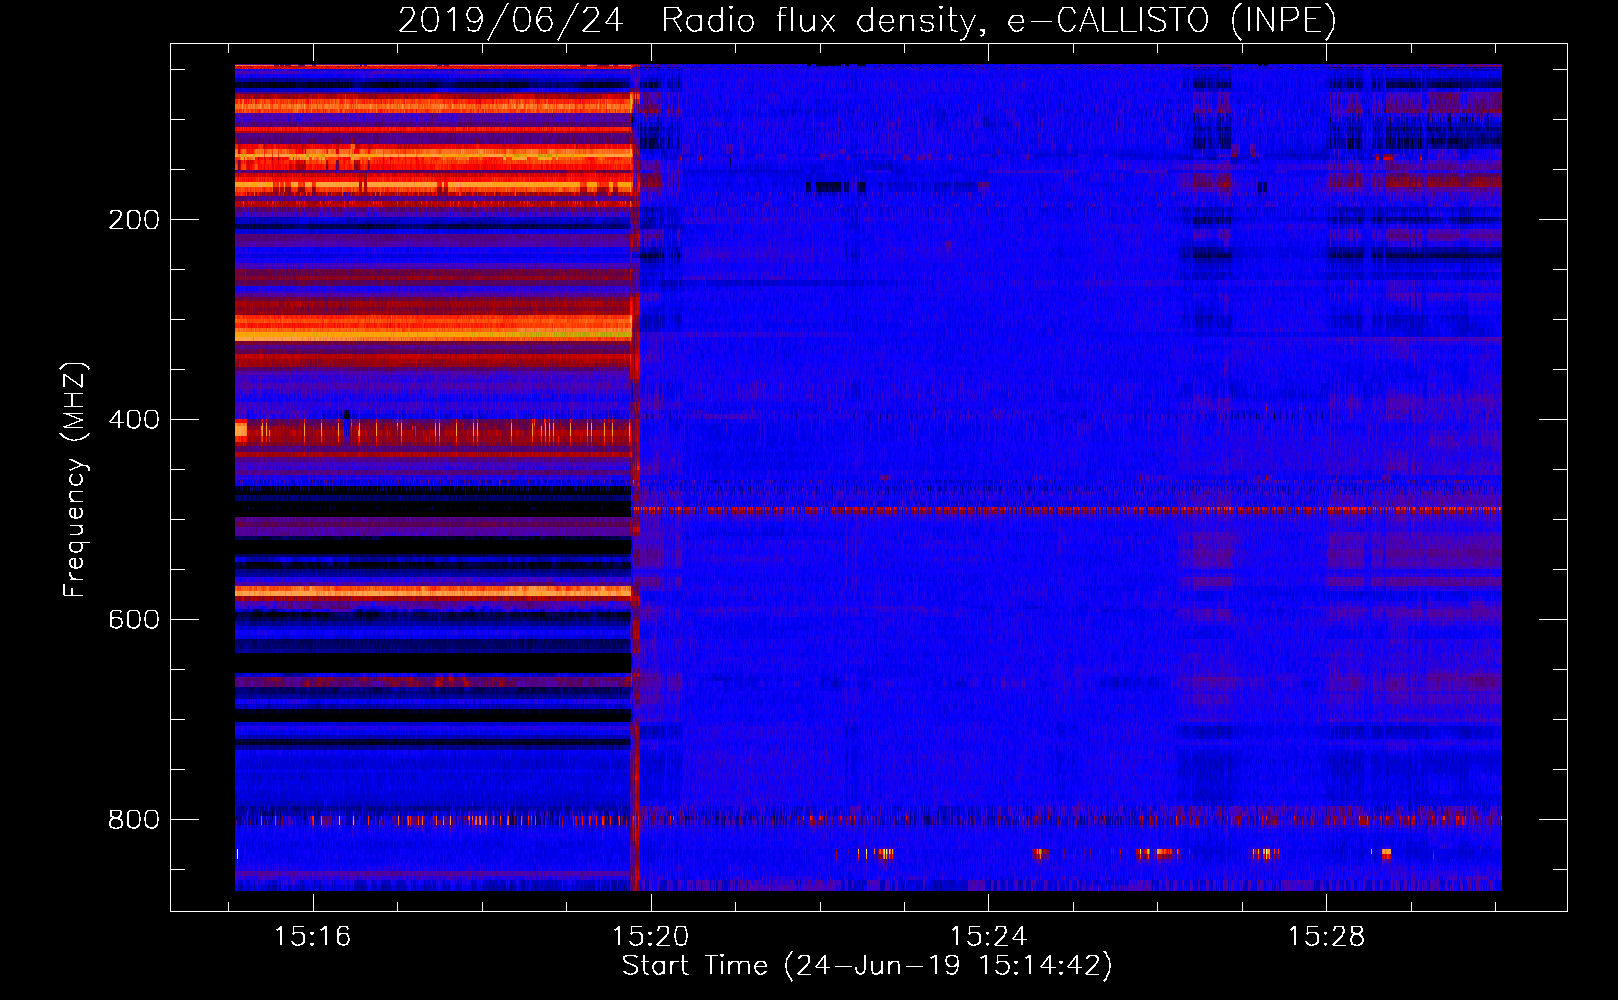The height and width of the screenshot is (1000, 1618).
Task: Click the 15:20 time tick label
Action: 651,937
